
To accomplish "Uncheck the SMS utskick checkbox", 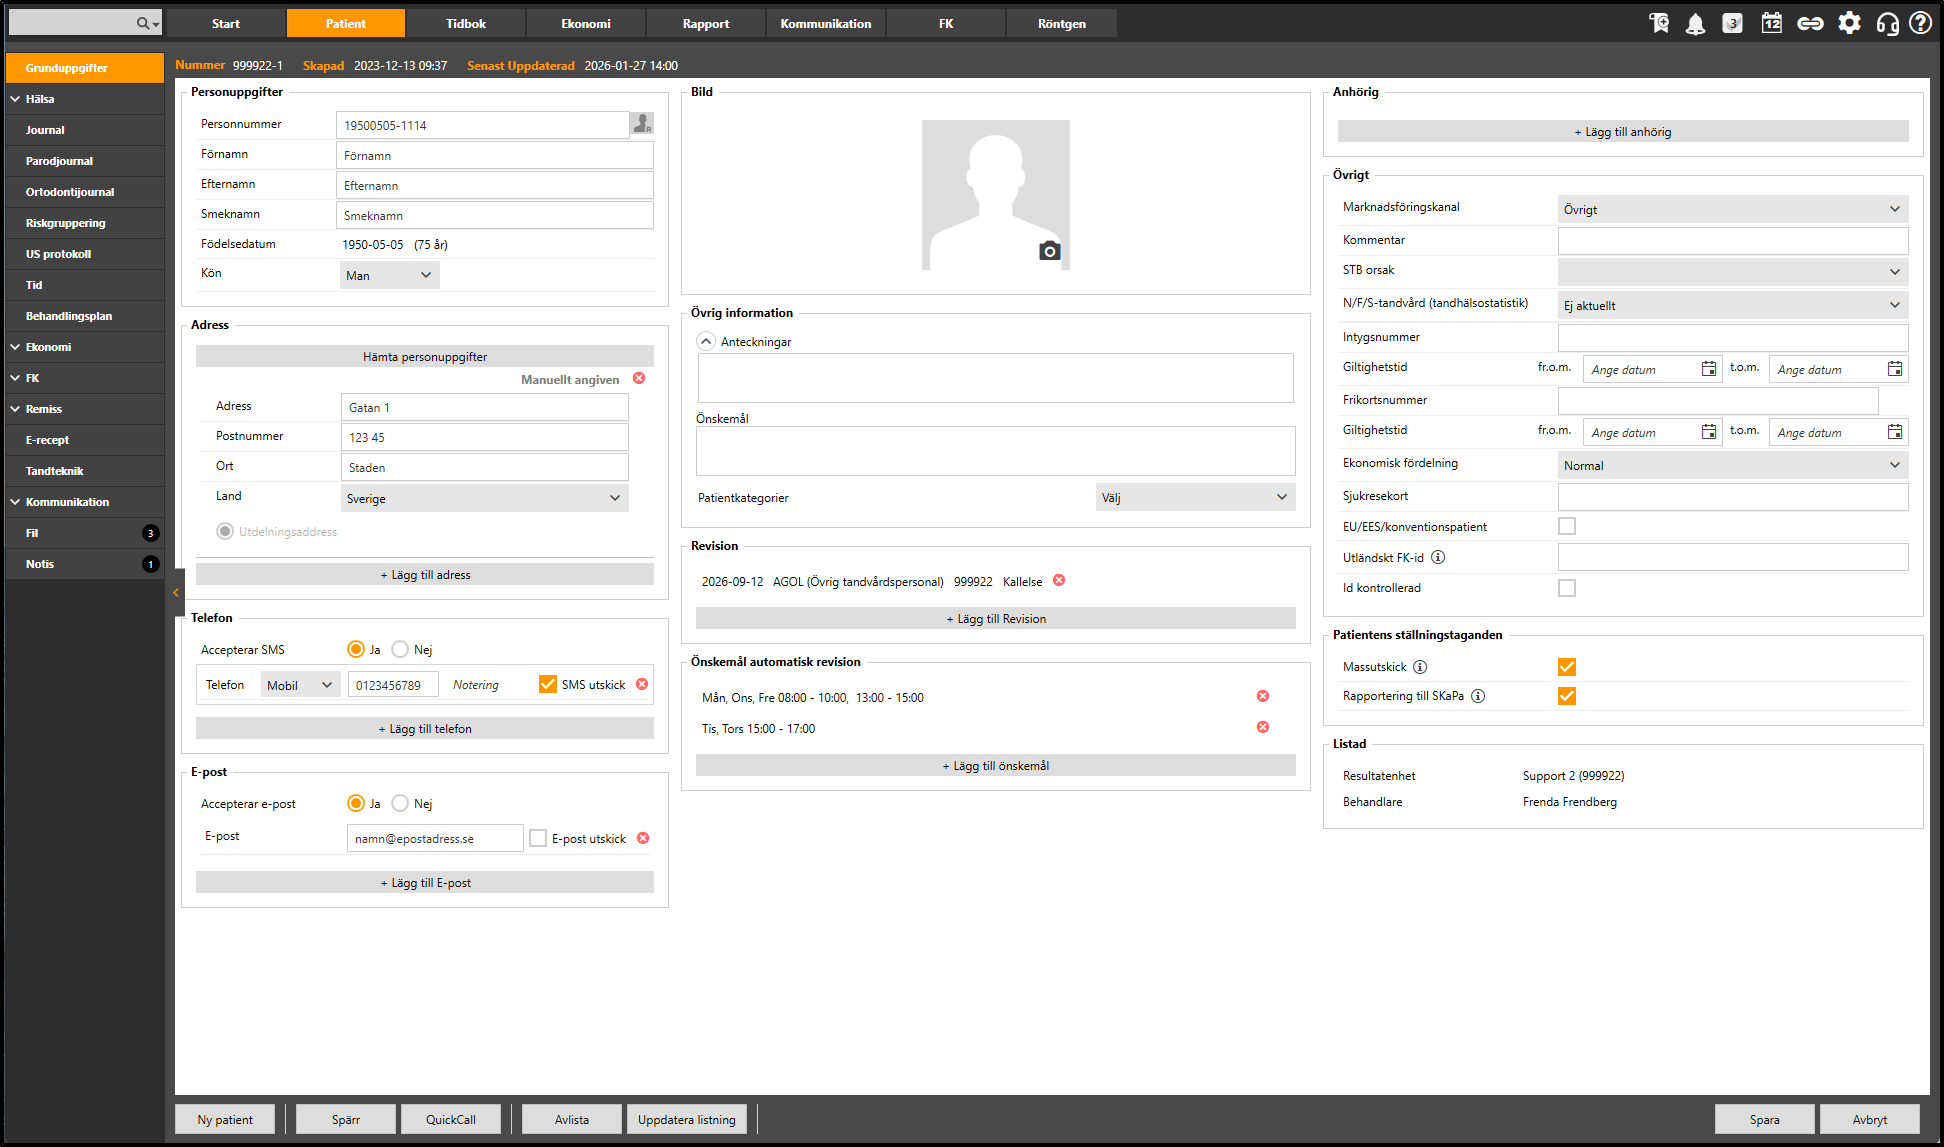I will pos(548,684).
